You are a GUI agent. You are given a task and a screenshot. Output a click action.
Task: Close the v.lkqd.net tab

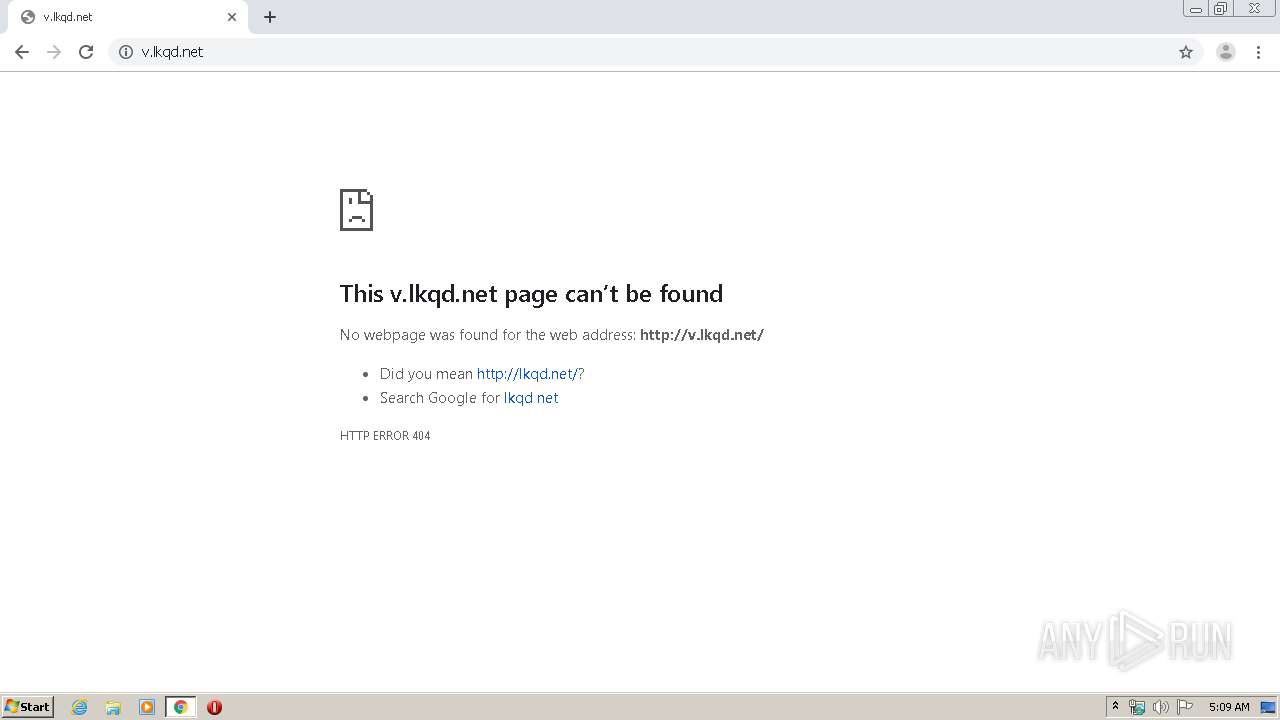232,17
